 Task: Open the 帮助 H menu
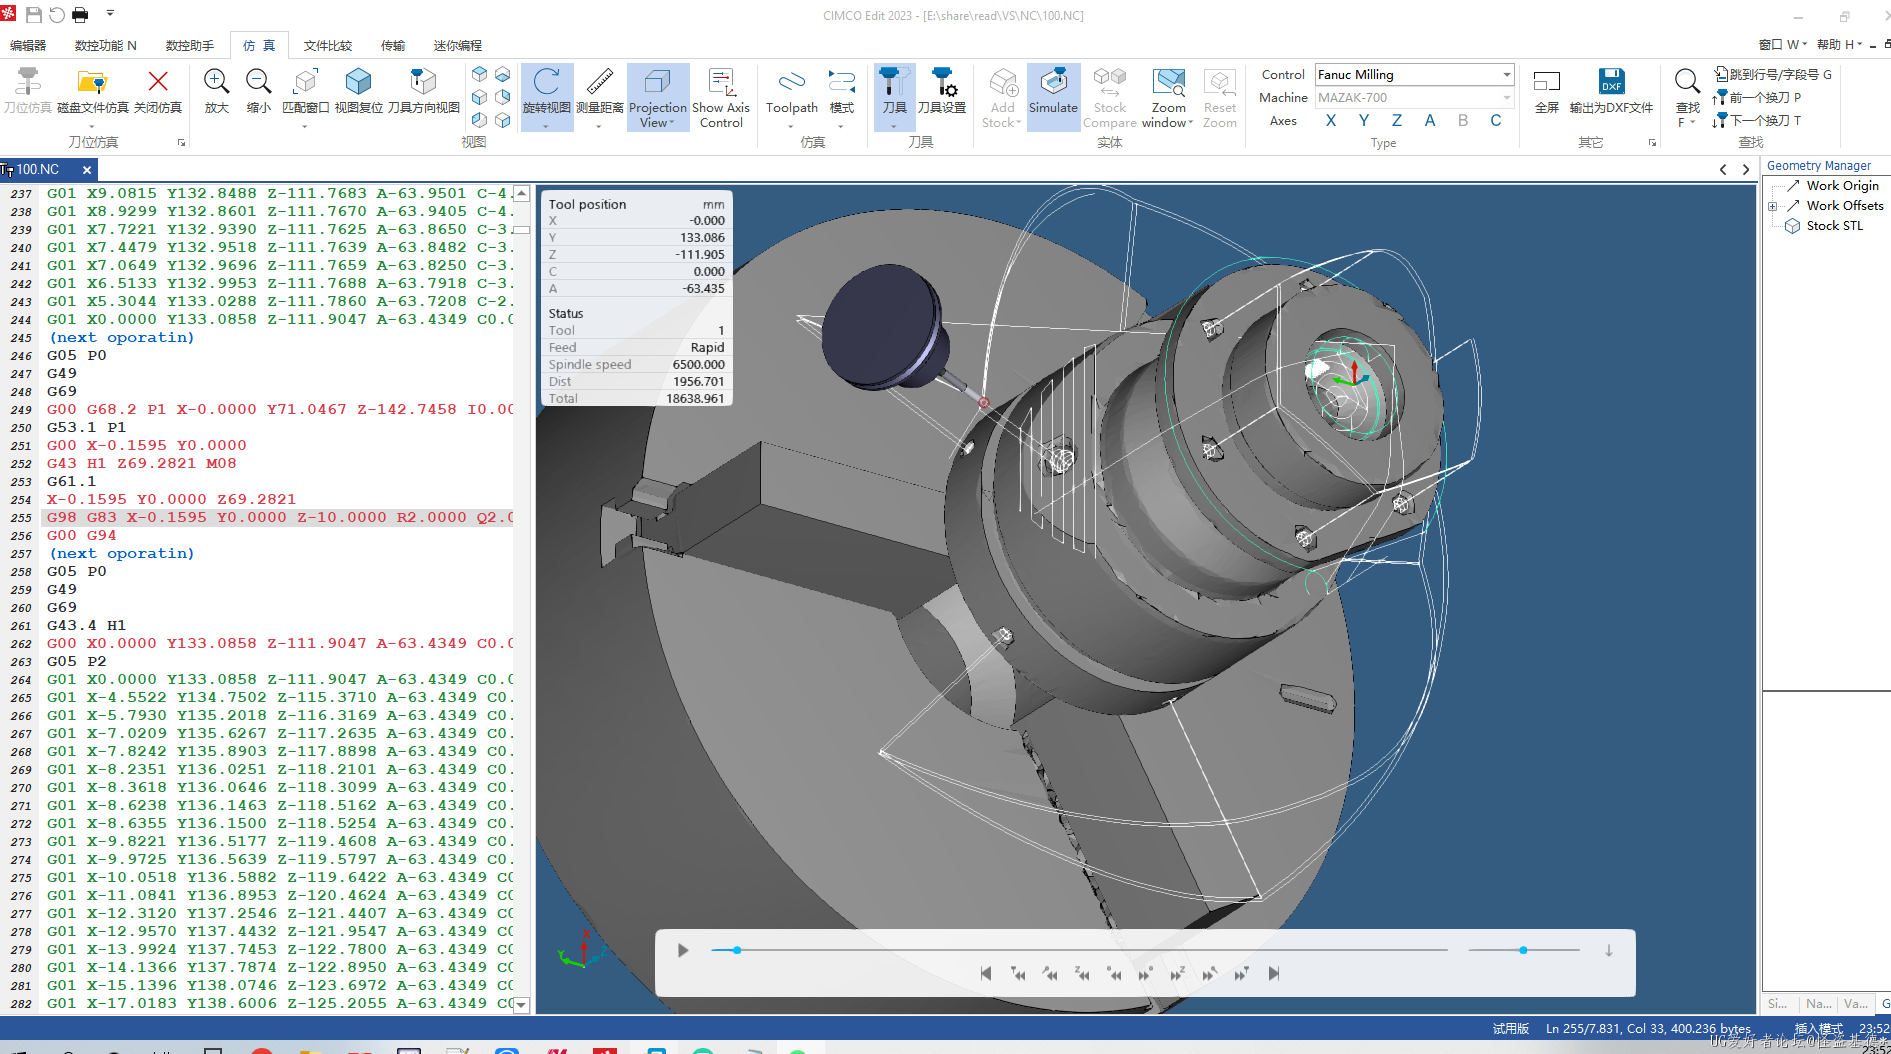click(x=1839, y=44)
